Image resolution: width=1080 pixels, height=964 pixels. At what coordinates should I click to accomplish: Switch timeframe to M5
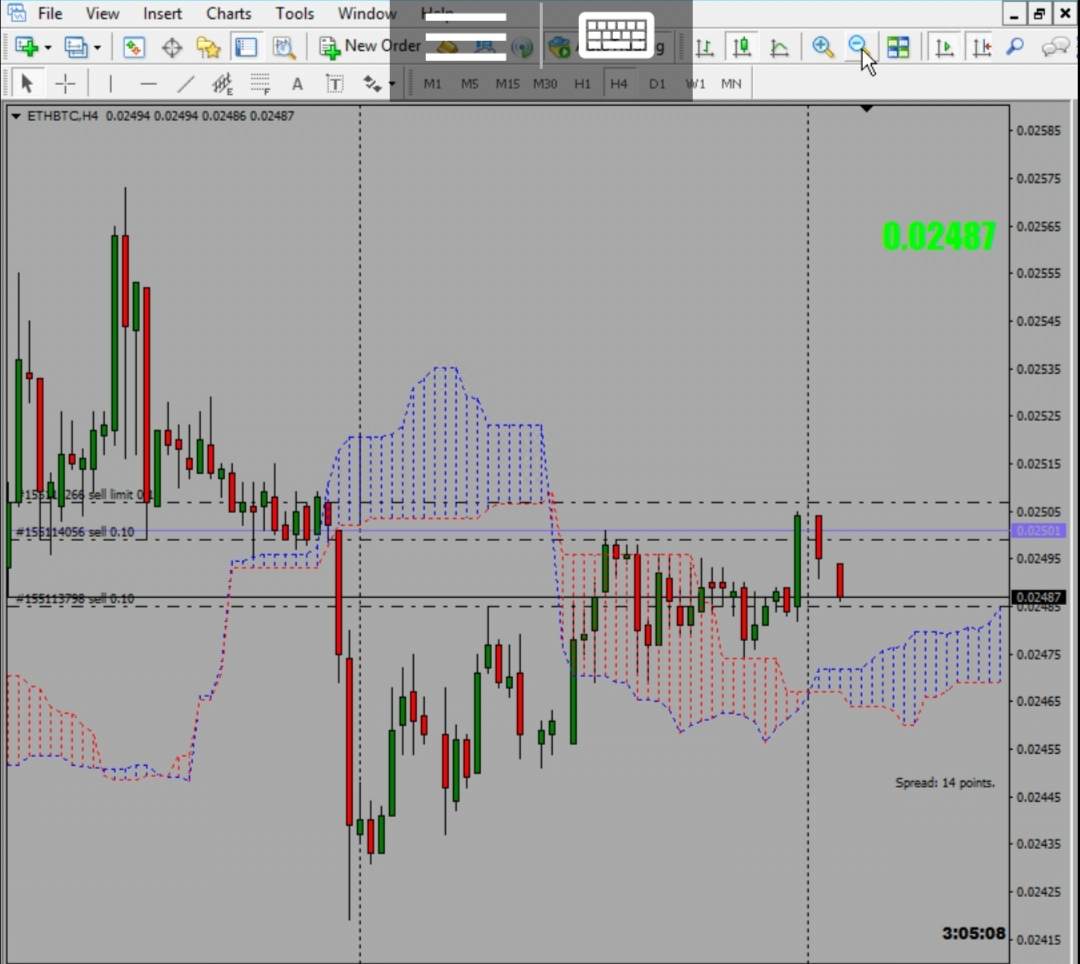point(469,84)
